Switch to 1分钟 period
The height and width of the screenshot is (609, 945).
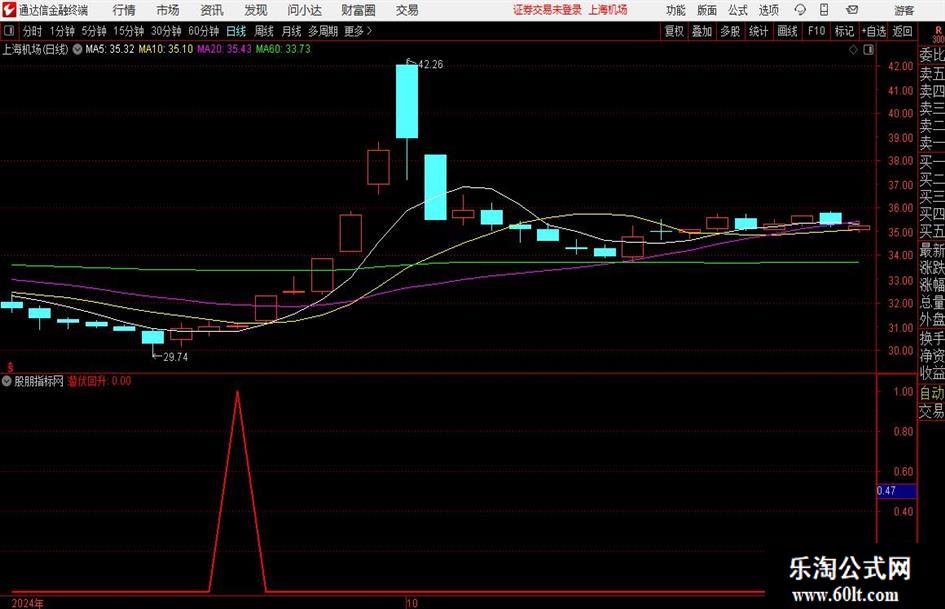[x=62, y=31]
